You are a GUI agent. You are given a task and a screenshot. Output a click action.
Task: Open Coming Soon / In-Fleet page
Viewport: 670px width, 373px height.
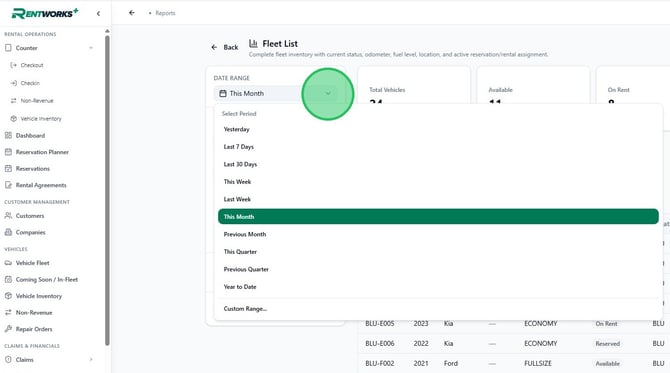47,279
